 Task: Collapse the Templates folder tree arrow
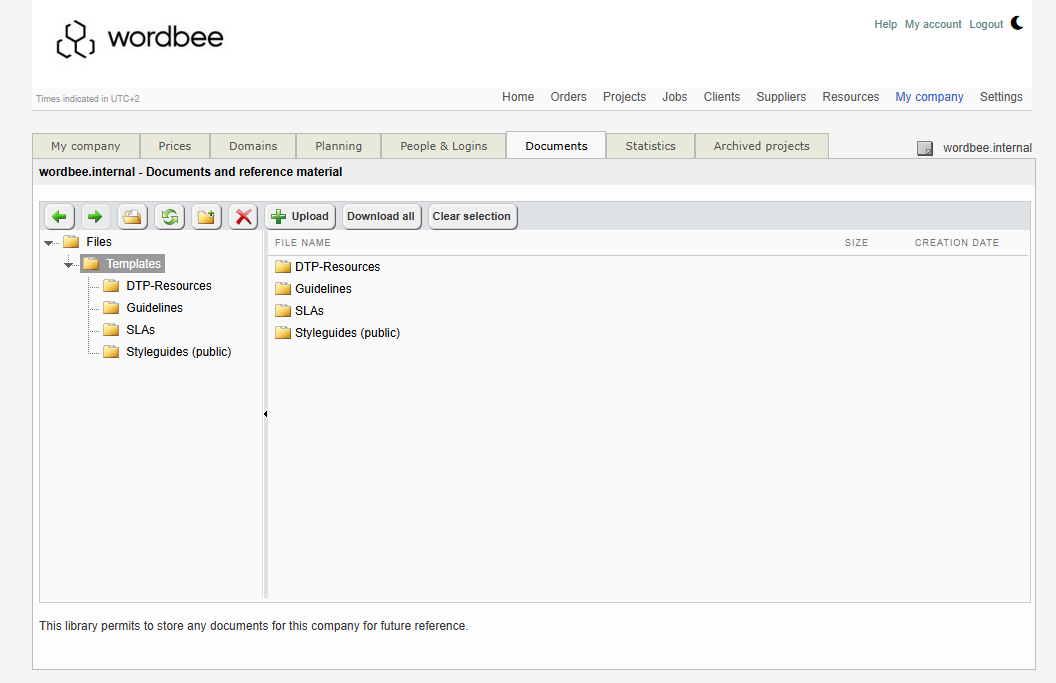point(68,265)
